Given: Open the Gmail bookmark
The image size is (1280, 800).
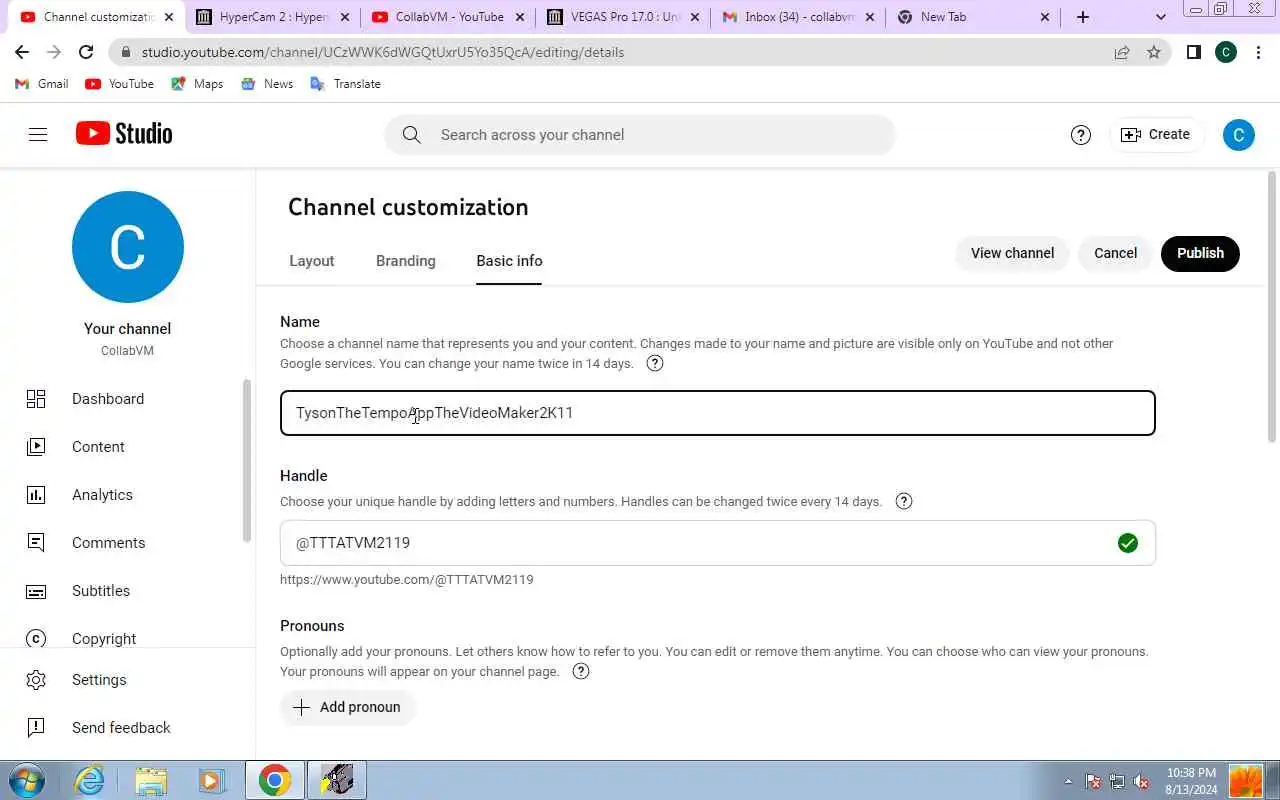Looking at the screenshot, I should [42, 84].
